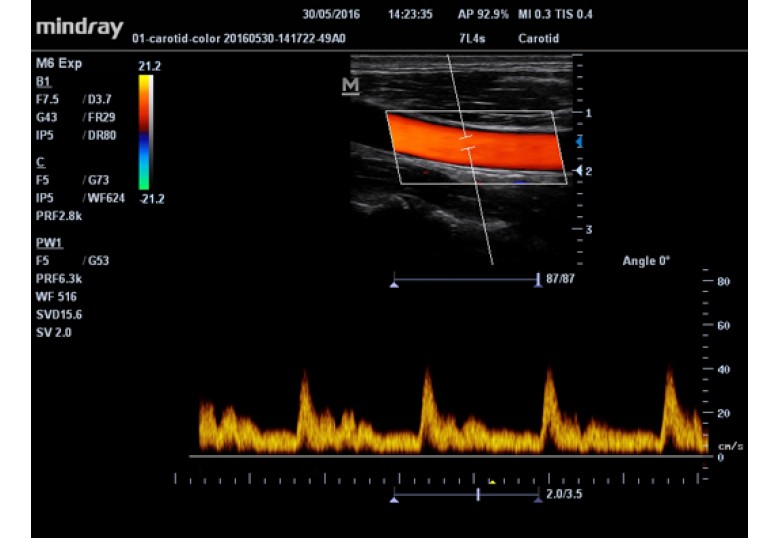This screenshot has width=779, height=538.
Task: Click the PRF2.8k color value
Action: click(59, 216)
